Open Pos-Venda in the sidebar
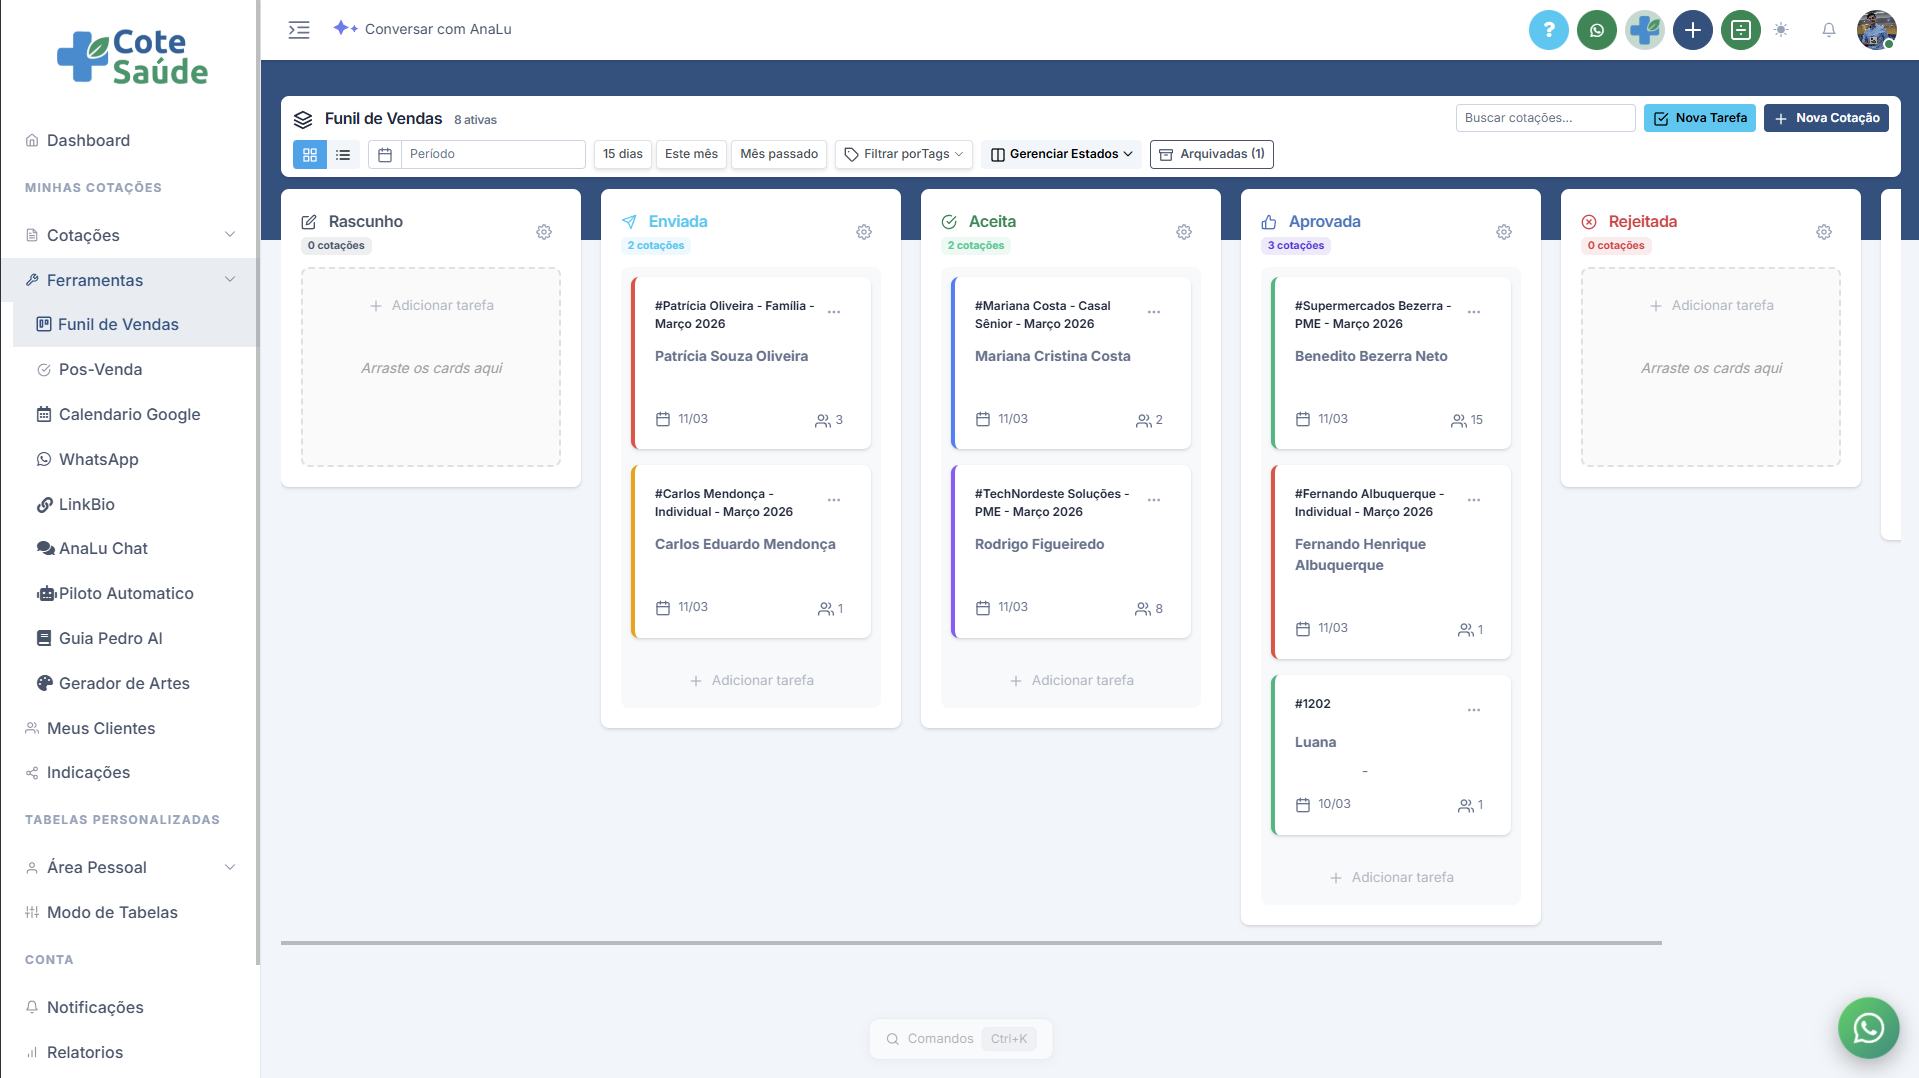The width and height of the screenshot is (1919, 1078). pyautogui.click(x=100, y=369)
